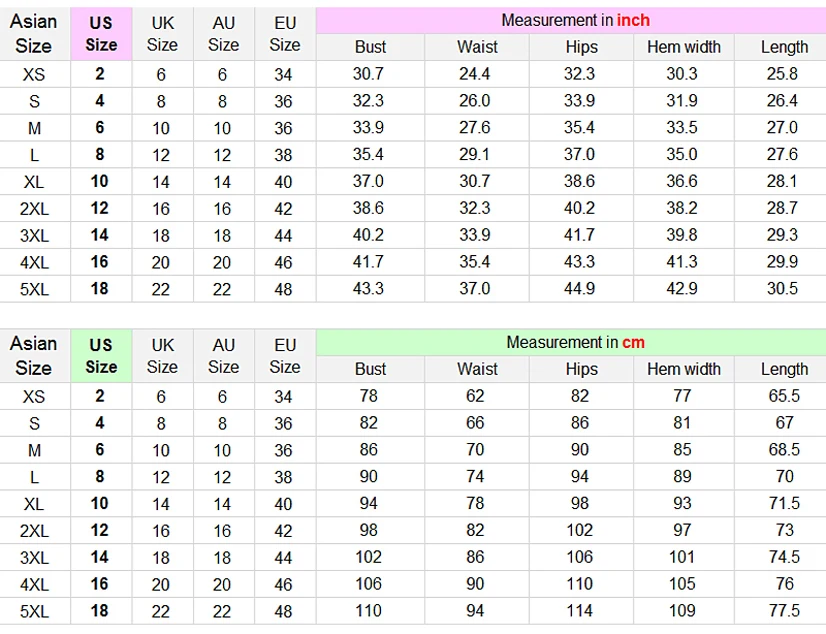Click the pink US Size header cell
Screen dimensions: 826x634
tap(101, 33)
